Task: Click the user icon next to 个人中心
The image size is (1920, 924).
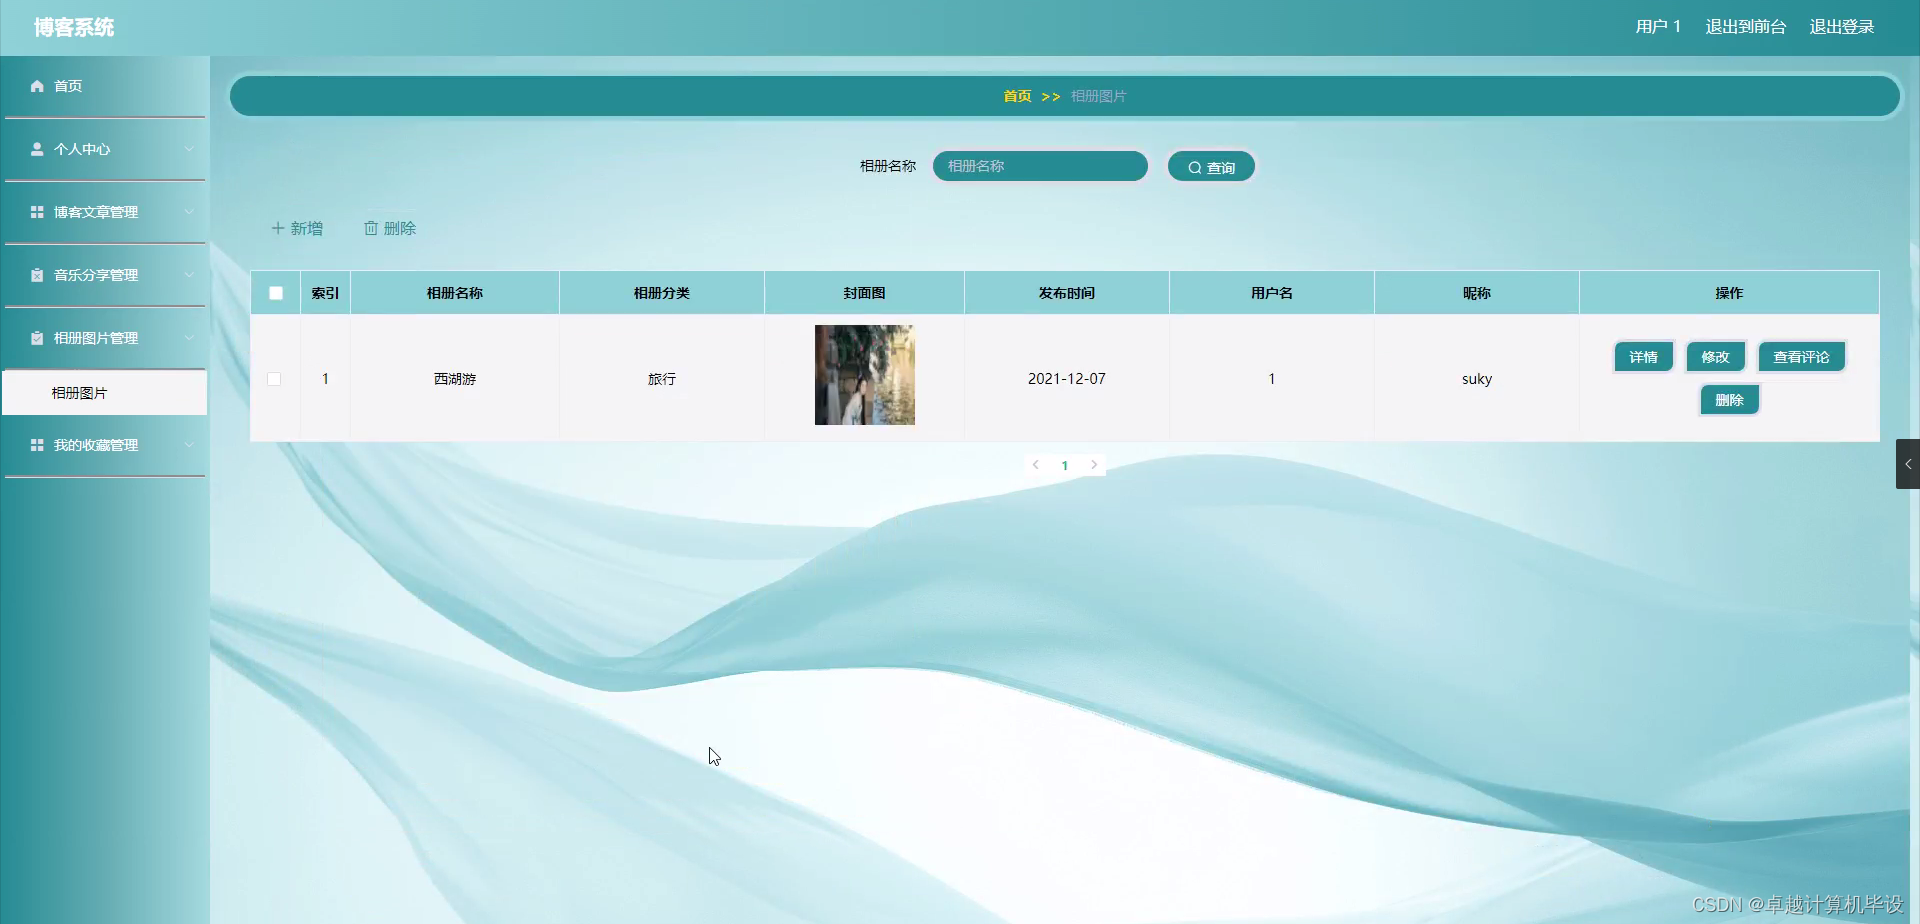Action: [x=37, y=149]
